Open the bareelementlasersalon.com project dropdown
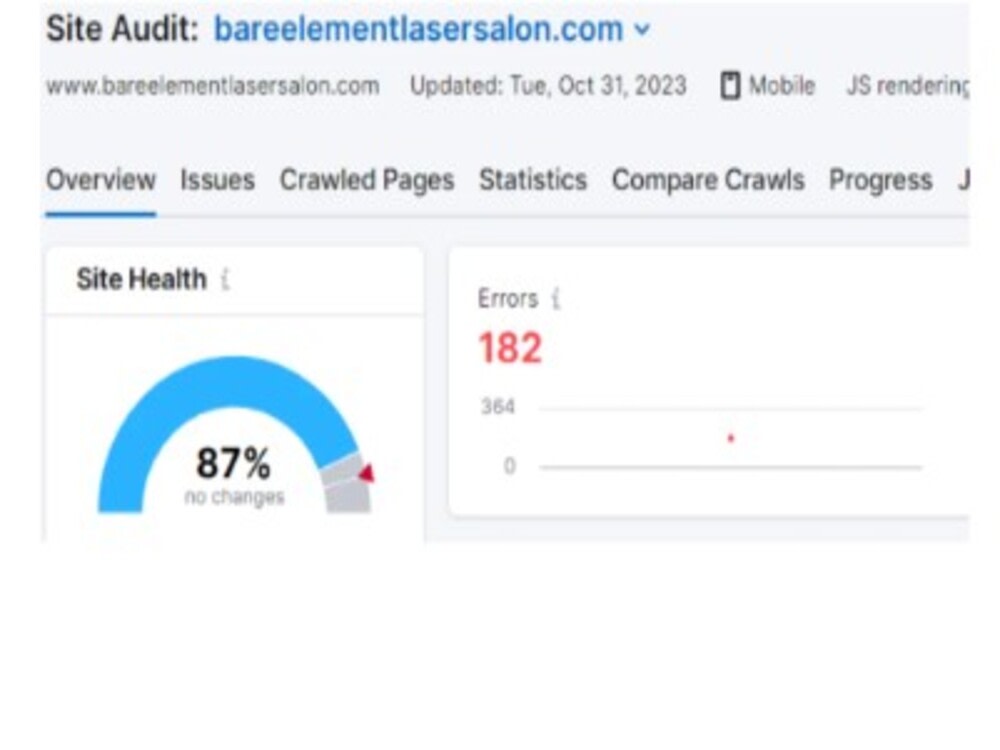This screenshot has width=1000, height=750. pos(432,29)
